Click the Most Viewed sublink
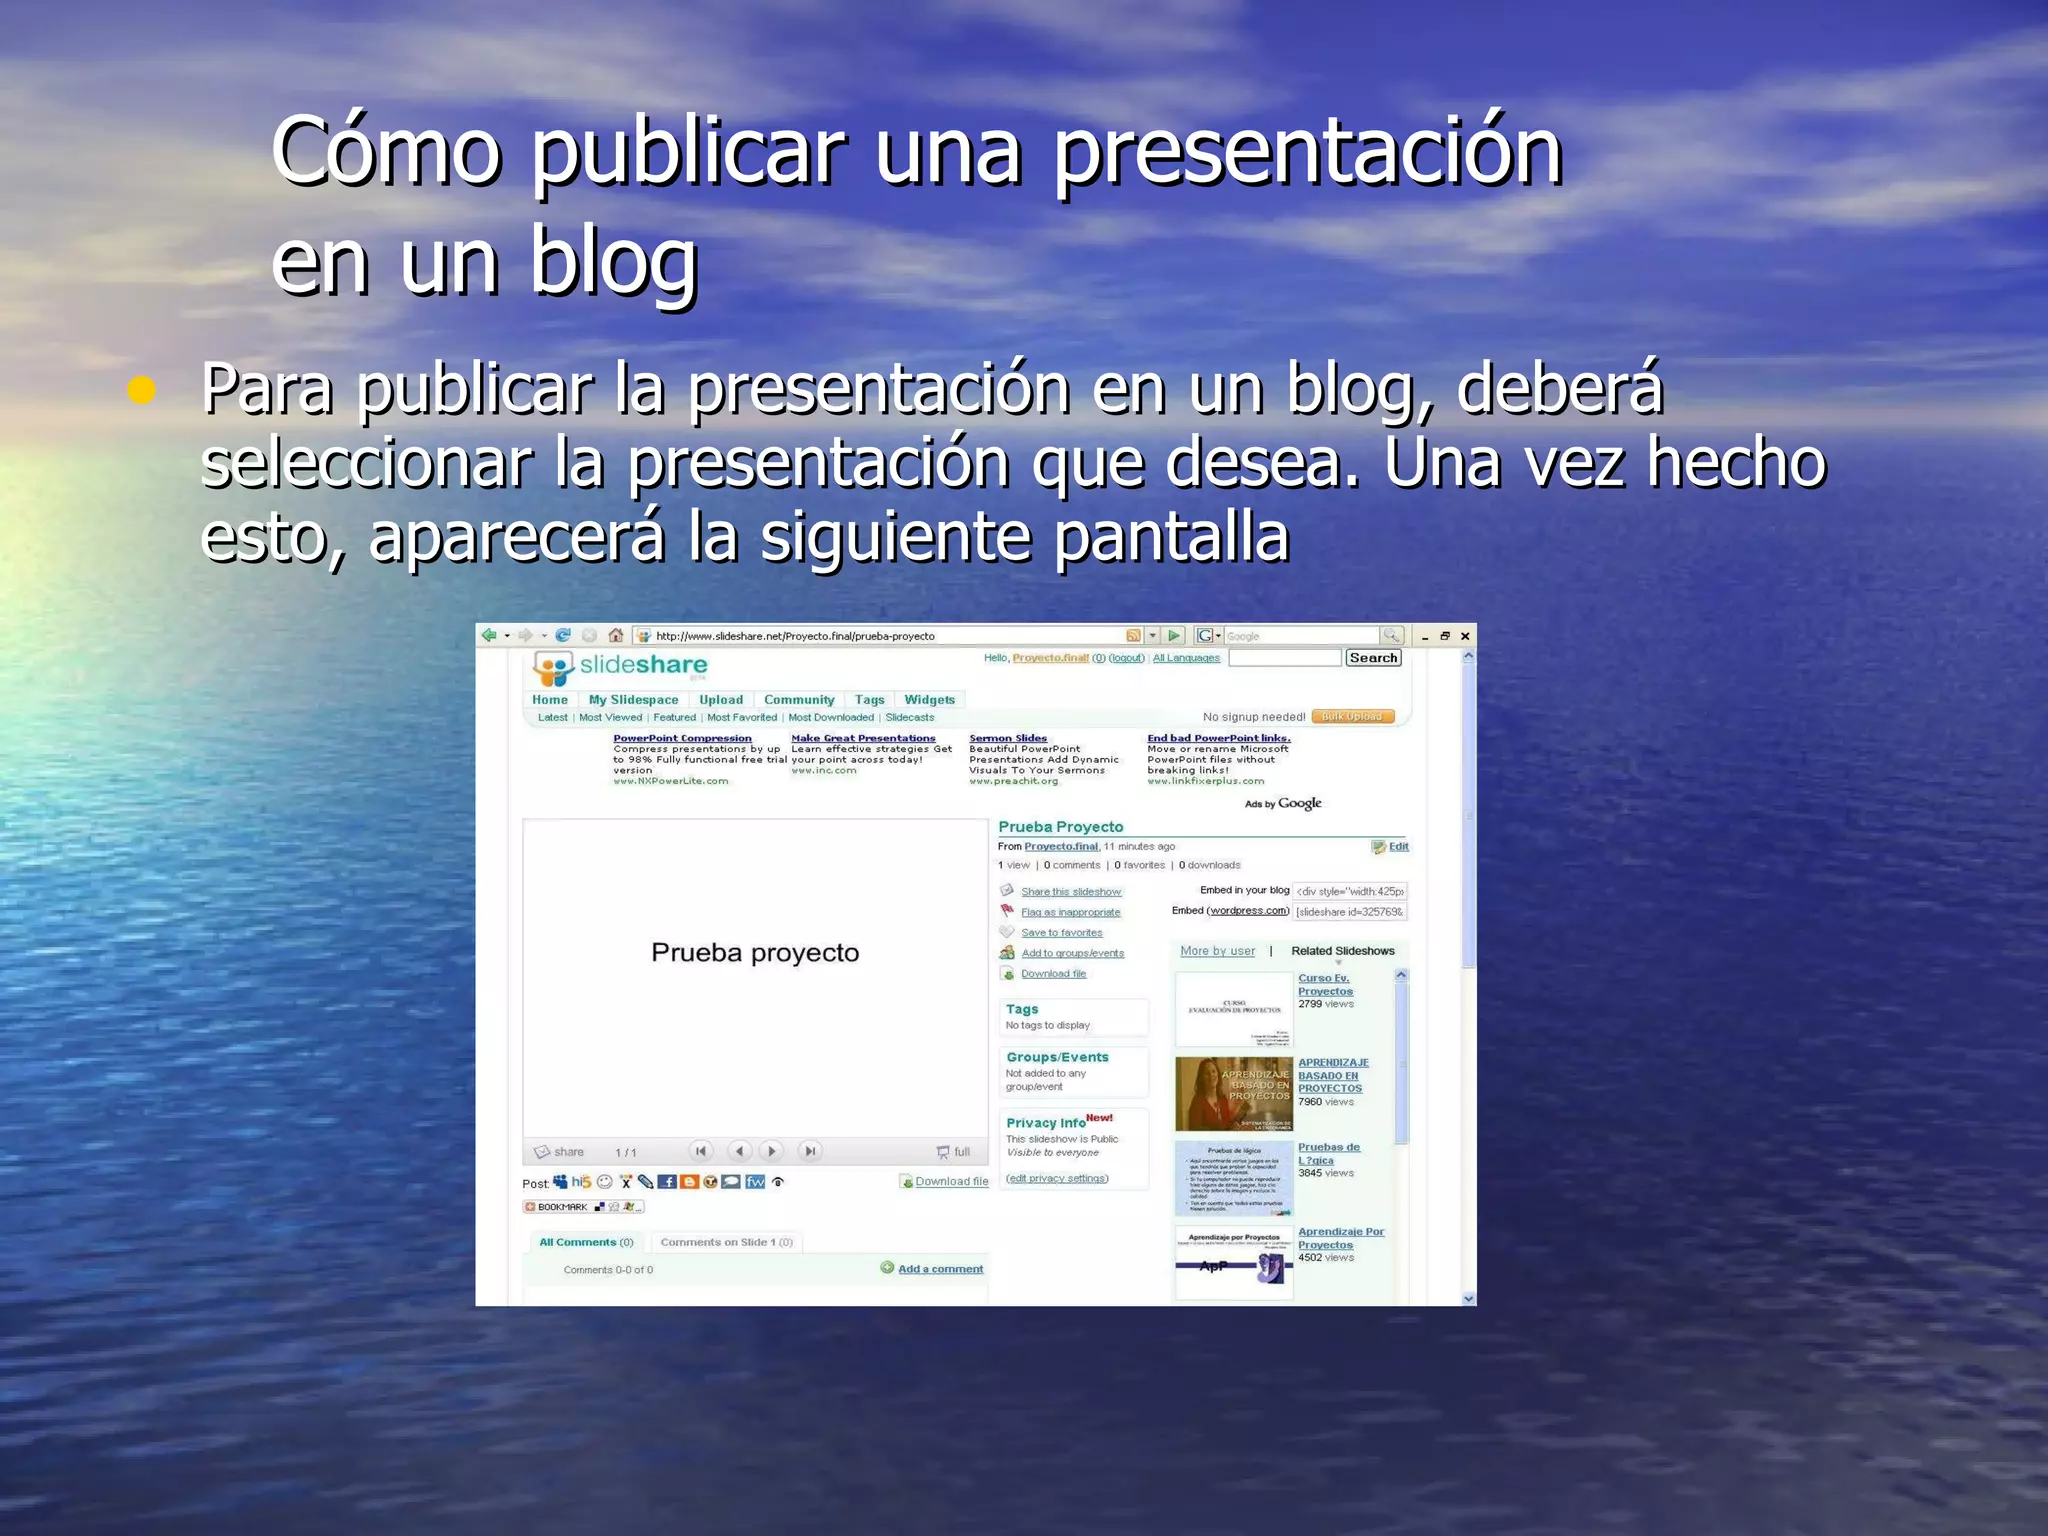 point(610,717)
